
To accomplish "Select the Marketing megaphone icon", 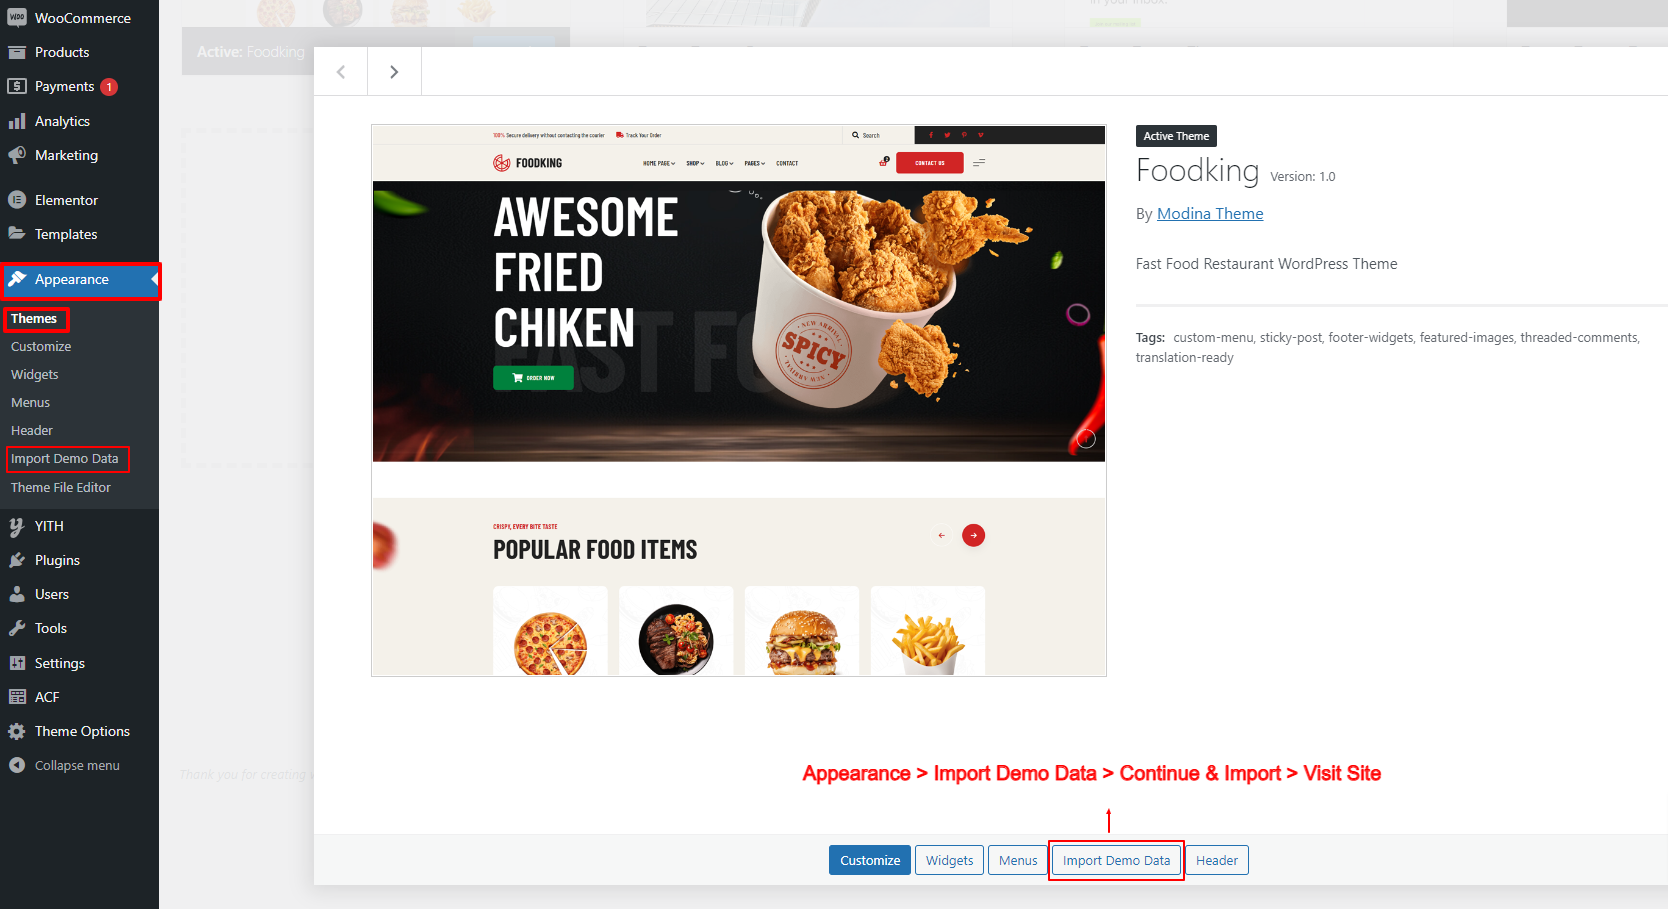I will click(17, 155).
